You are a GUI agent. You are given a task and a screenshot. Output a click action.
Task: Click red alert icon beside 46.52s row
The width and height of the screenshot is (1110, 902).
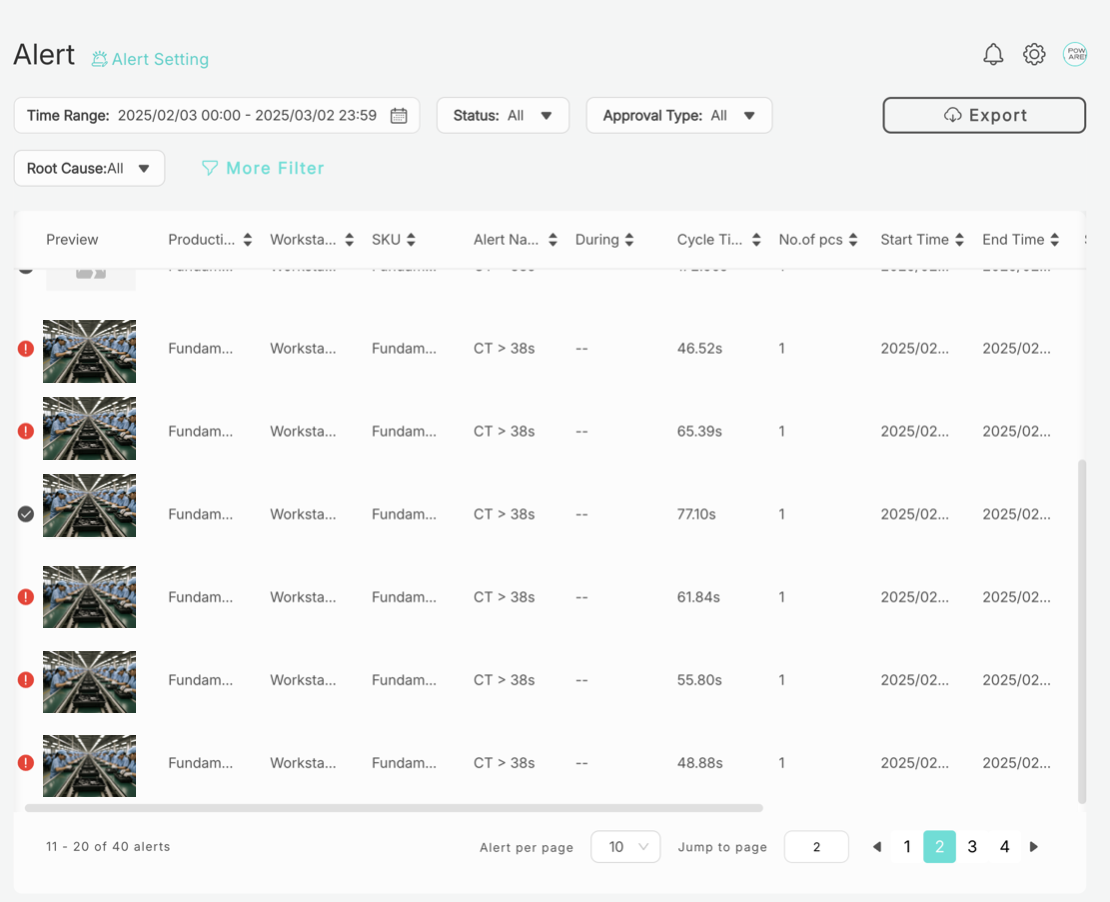pyautogui.click(x=25, y=348)
